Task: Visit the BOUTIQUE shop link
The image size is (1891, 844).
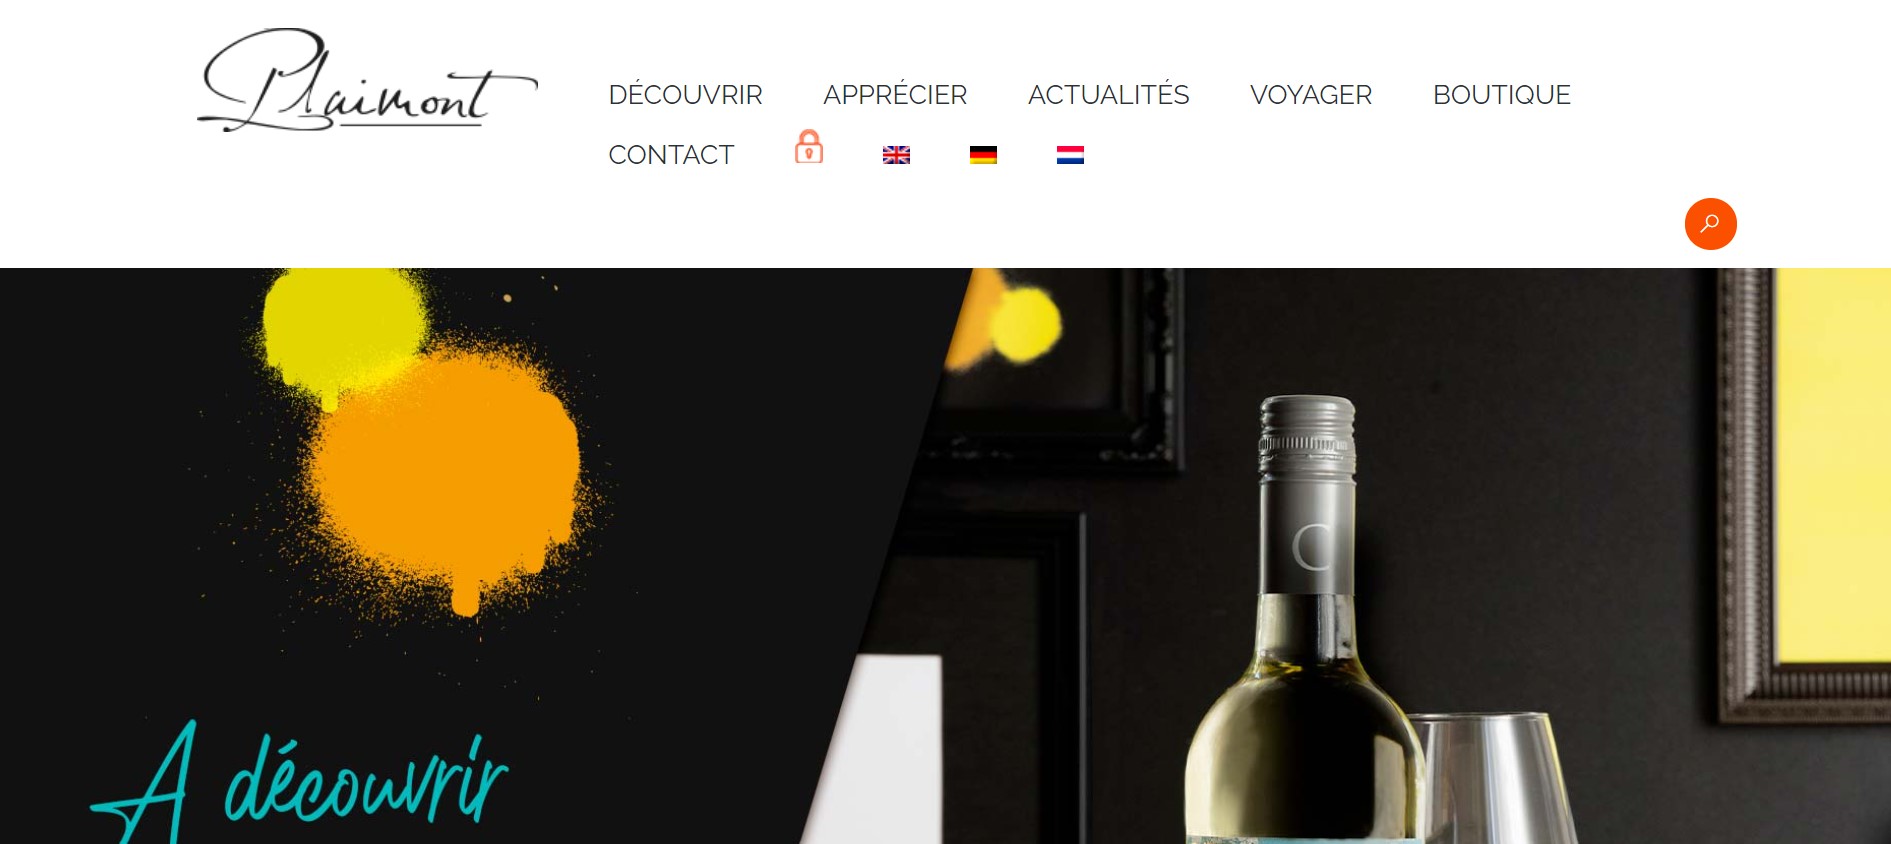Action: point(1501,95)
